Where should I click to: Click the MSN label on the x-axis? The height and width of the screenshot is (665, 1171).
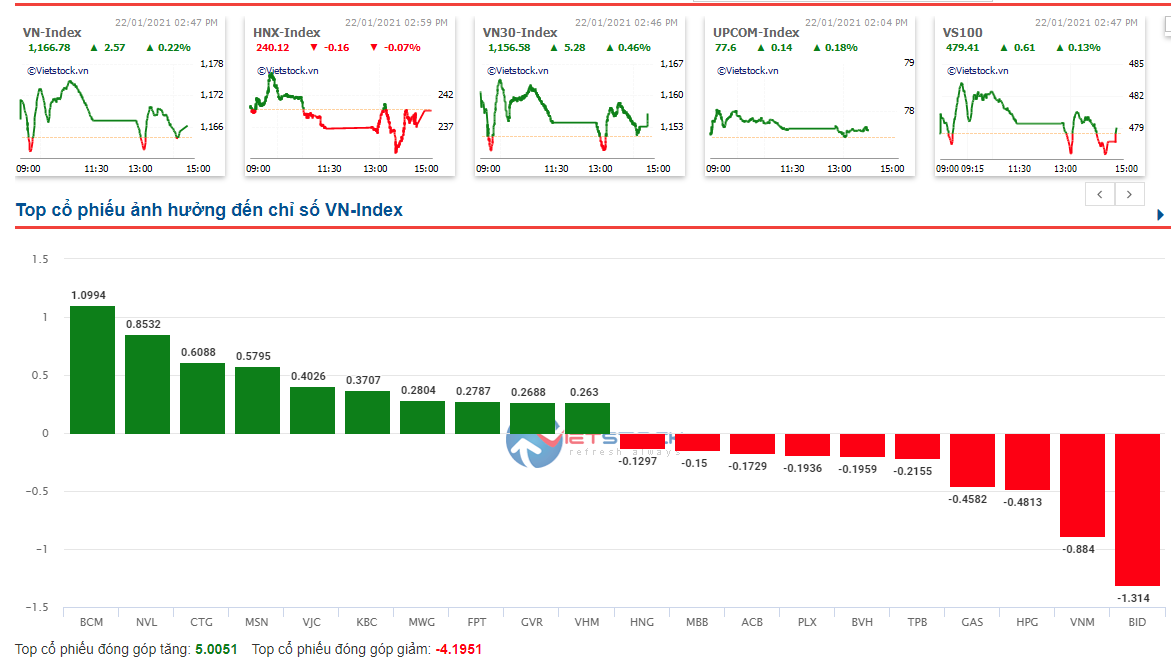(x=257, y=622)
